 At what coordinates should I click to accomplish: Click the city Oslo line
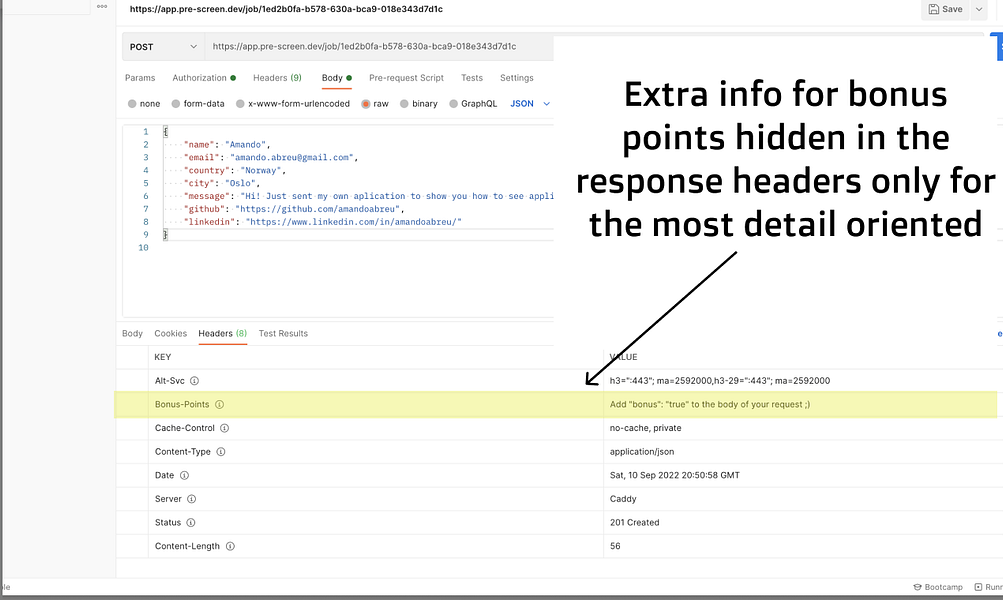point(222,184)
